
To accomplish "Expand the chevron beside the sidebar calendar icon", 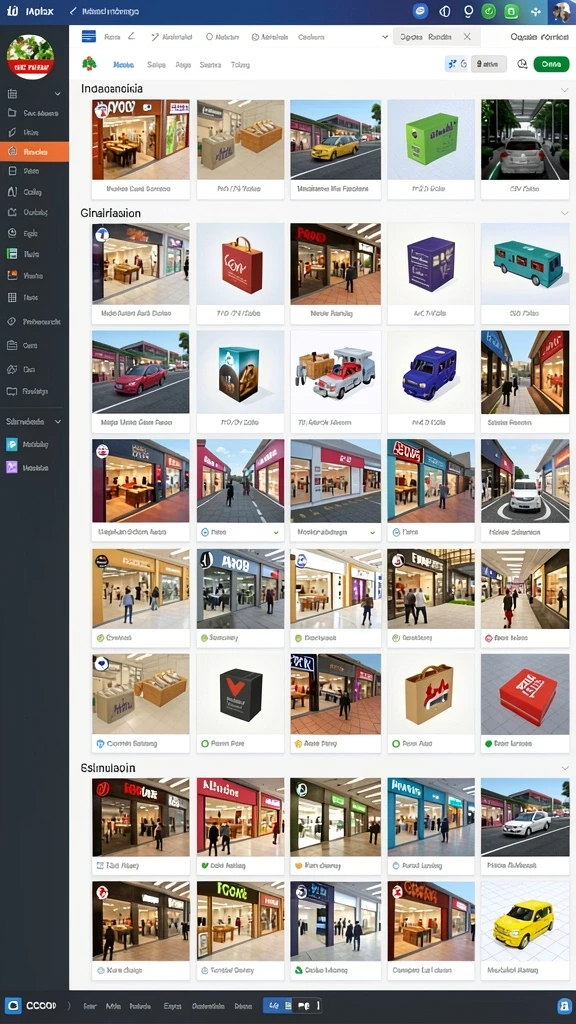I will pyautogui.click(x=57, y=94).
